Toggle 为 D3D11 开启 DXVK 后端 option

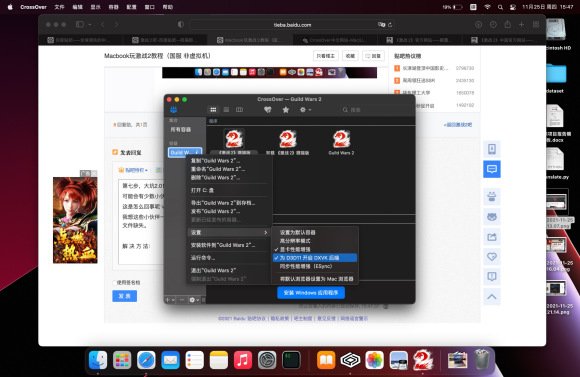315,258
